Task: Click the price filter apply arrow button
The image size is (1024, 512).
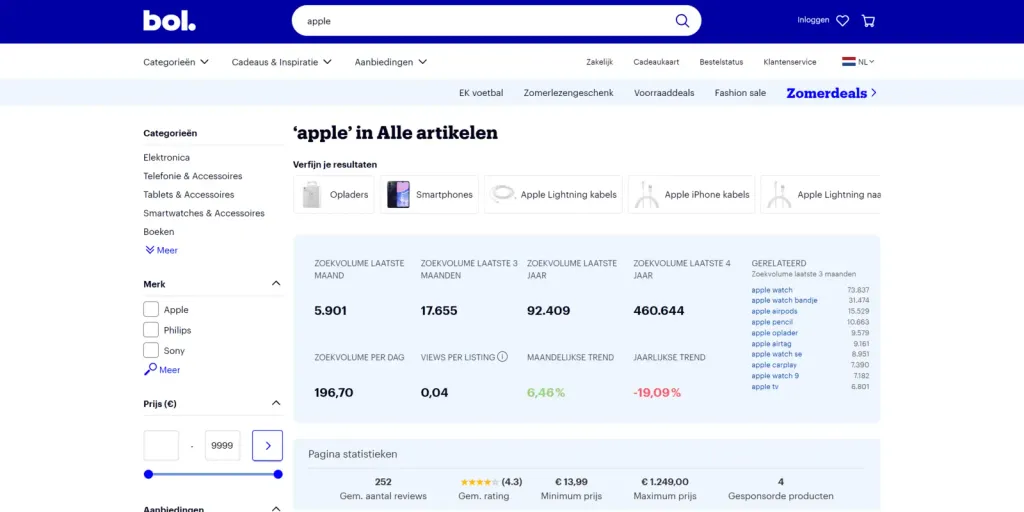Action: pos(268,445)
